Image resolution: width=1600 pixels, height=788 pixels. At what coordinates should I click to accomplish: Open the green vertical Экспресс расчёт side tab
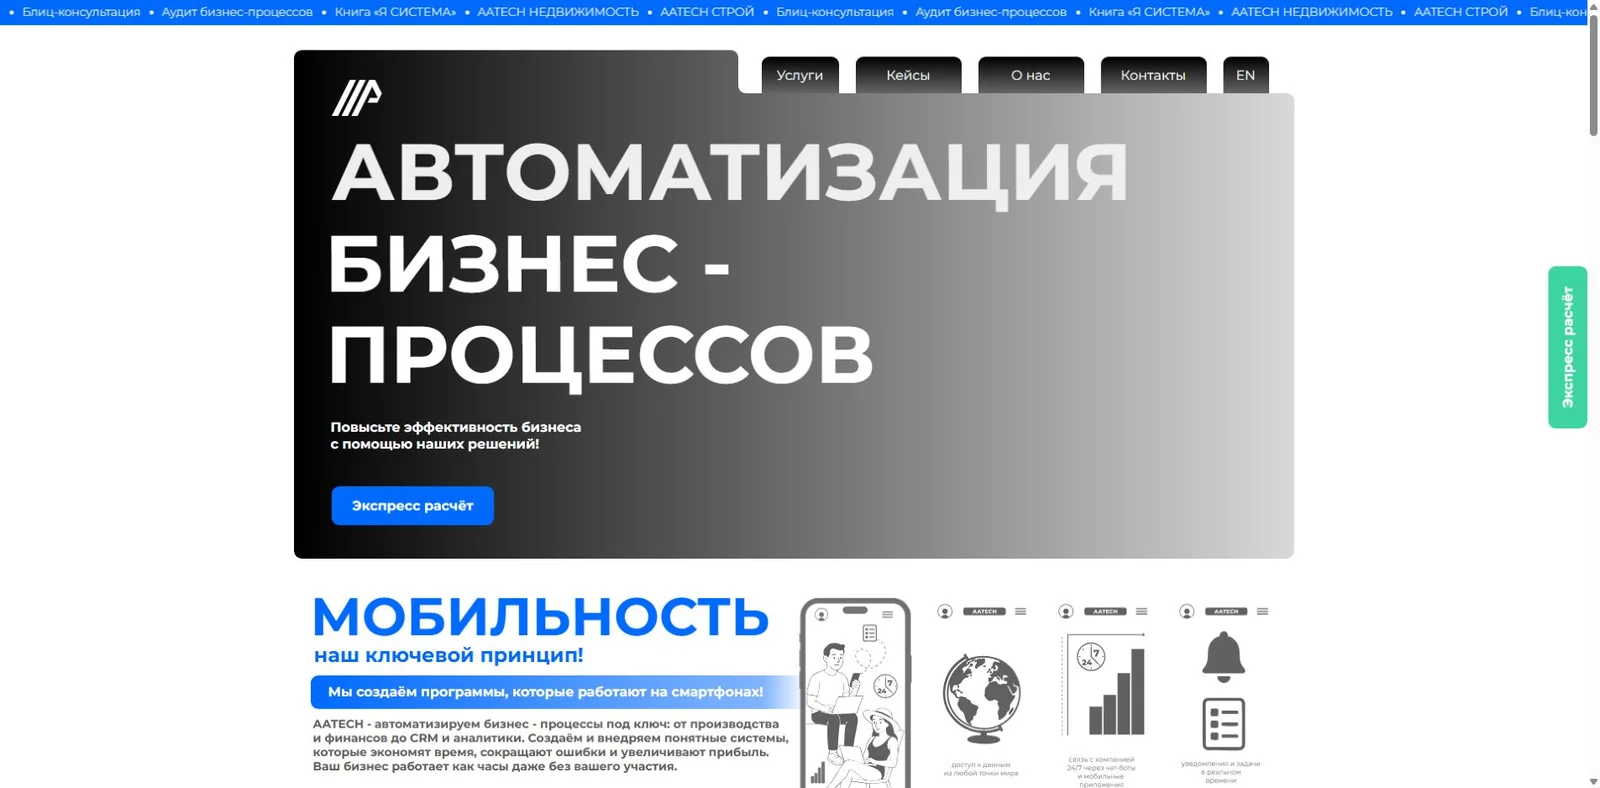pyautogui.click(x=1568, y=347)
